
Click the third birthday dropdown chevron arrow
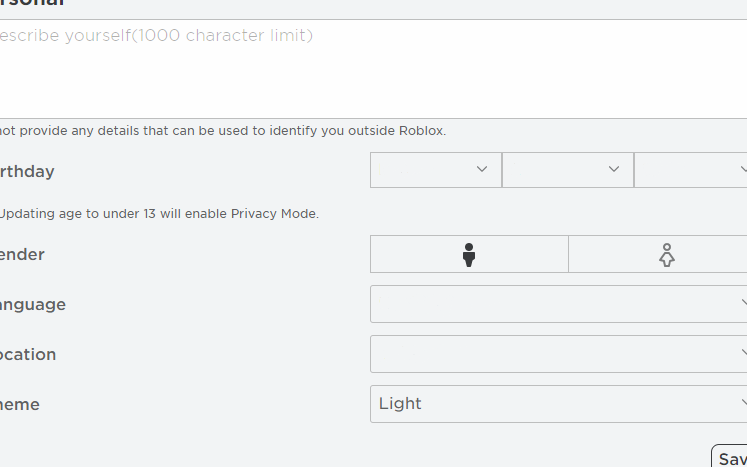click(x=742, y=169)
